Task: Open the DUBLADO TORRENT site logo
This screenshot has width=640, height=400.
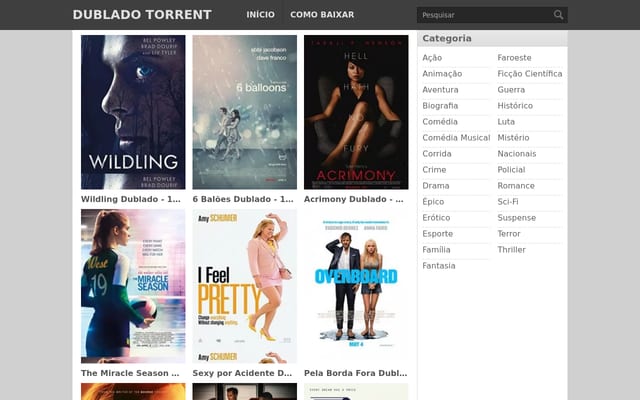Action: [142, 15]
